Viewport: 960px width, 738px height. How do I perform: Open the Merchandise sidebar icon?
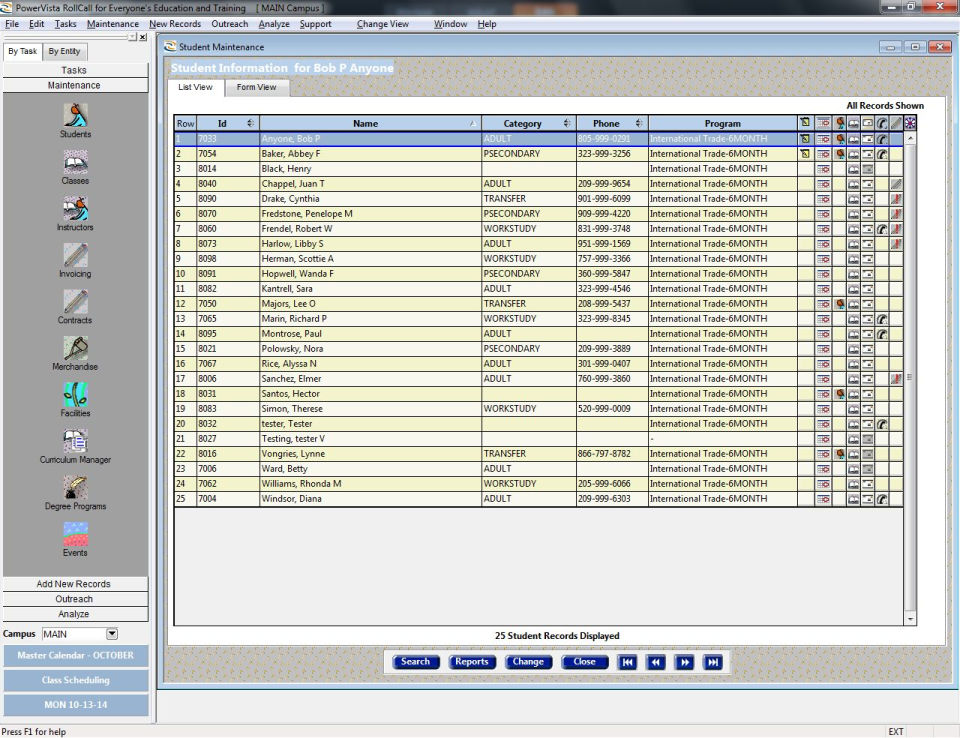pyautogui.click(x=75, y=348)
